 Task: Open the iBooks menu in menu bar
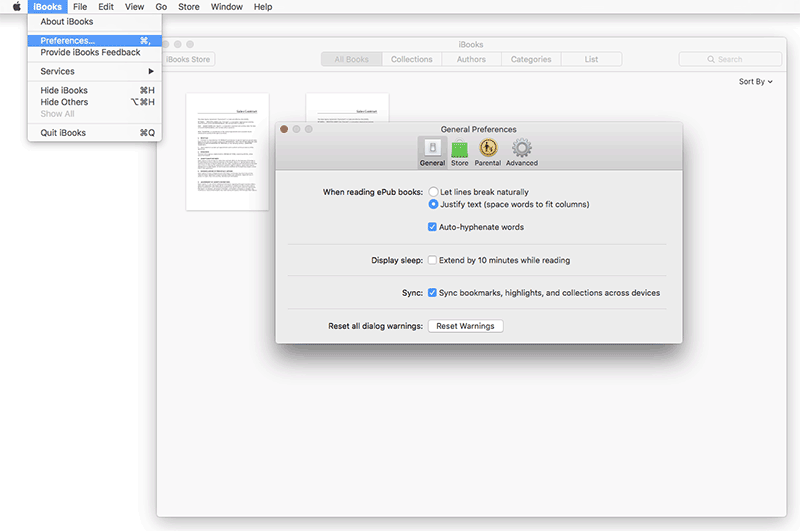[47, 7]
